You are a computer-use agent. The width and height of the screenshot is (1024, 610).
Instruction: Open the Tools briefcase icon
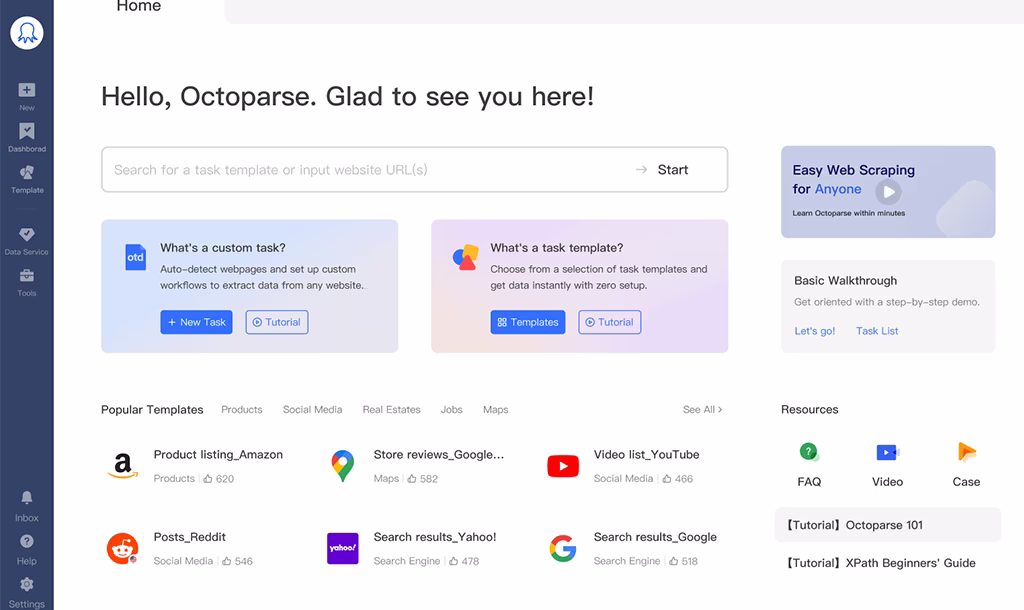27,277
